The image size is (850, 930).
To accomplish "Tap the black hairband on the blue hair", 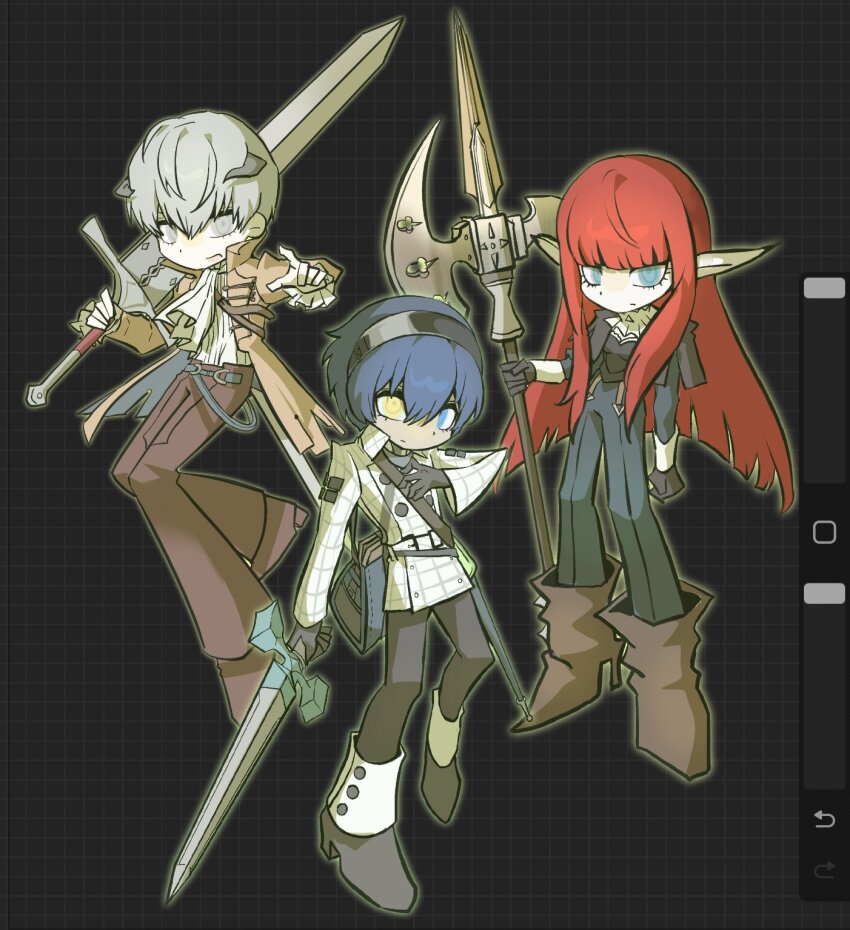I will pyautogui.click(x=410, y=325).
